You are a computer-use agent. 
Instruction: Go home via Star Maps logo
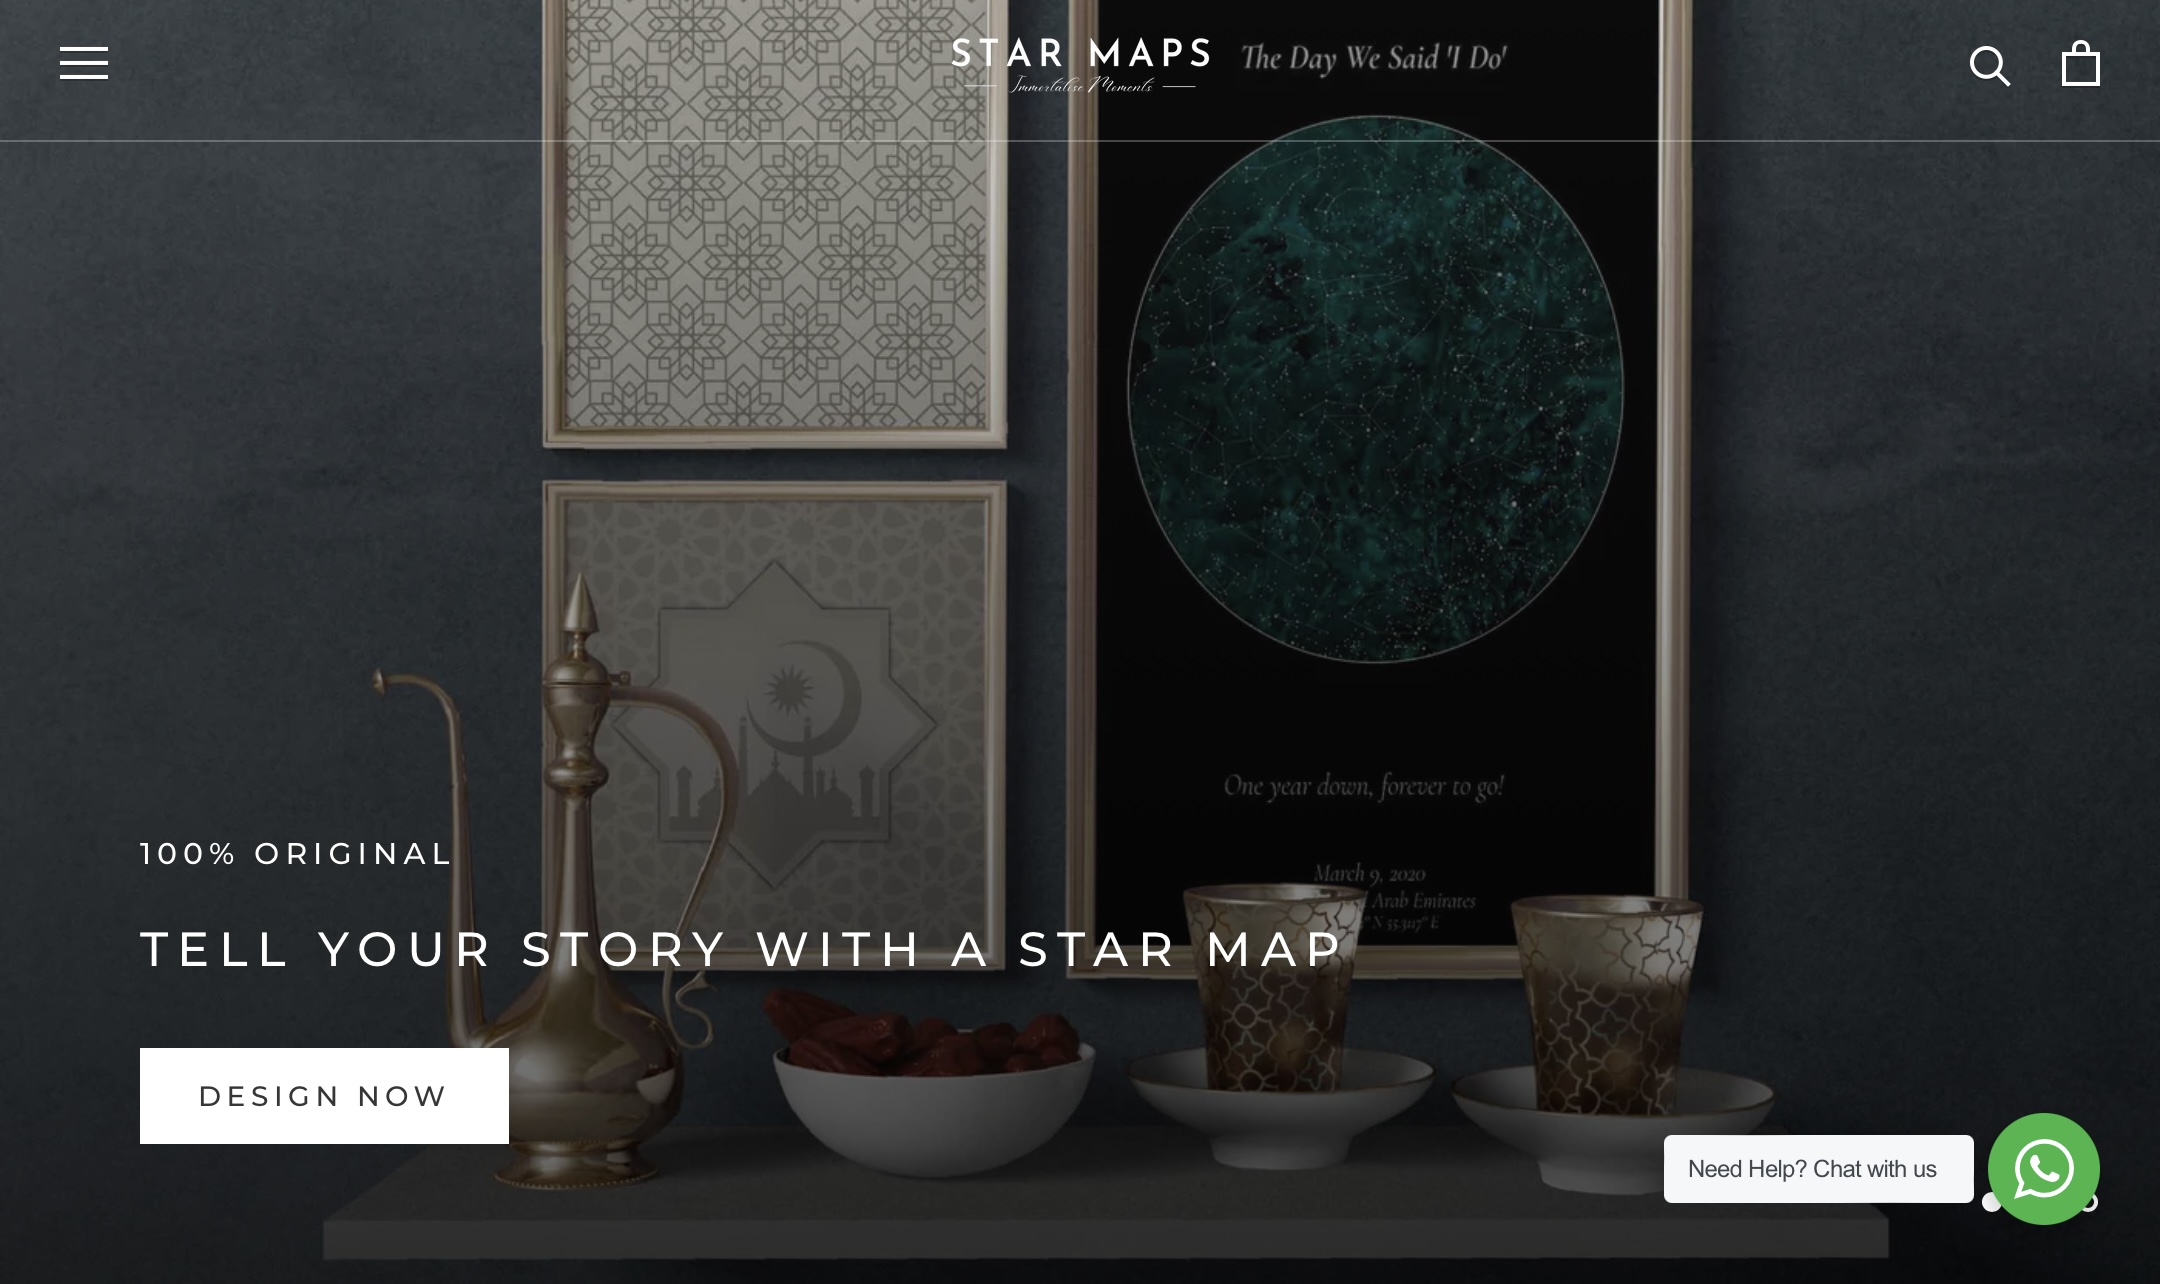pyautogui.click(x=1080, y=64)
